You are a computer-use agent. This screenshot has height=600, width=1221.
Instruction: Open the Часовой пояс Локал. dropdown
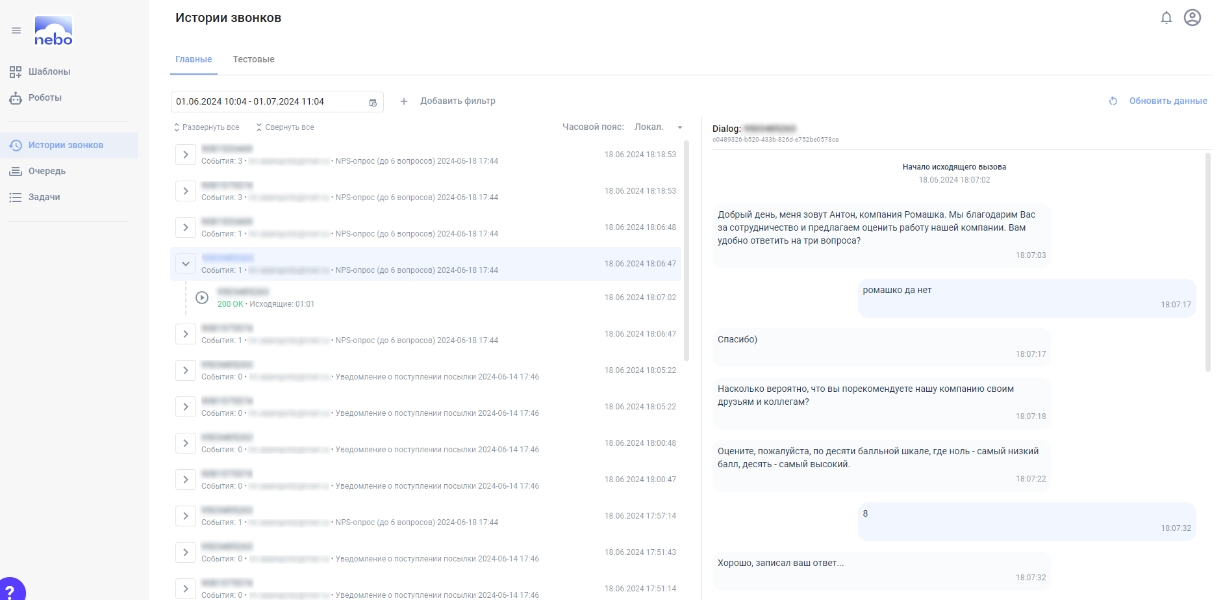pyautogui.click(x=658, y=127)
